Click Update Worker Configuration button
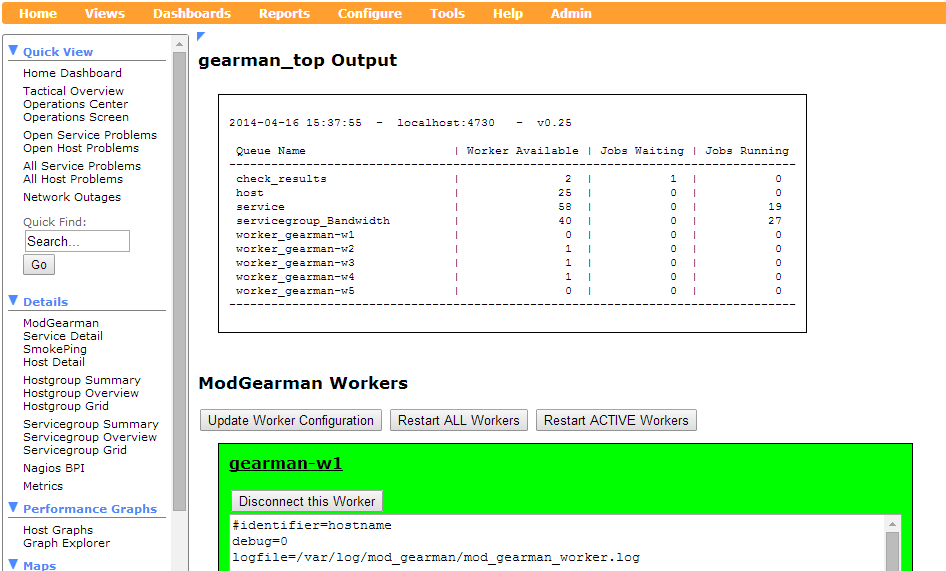 pyautogui.click(x=291, y=420)
